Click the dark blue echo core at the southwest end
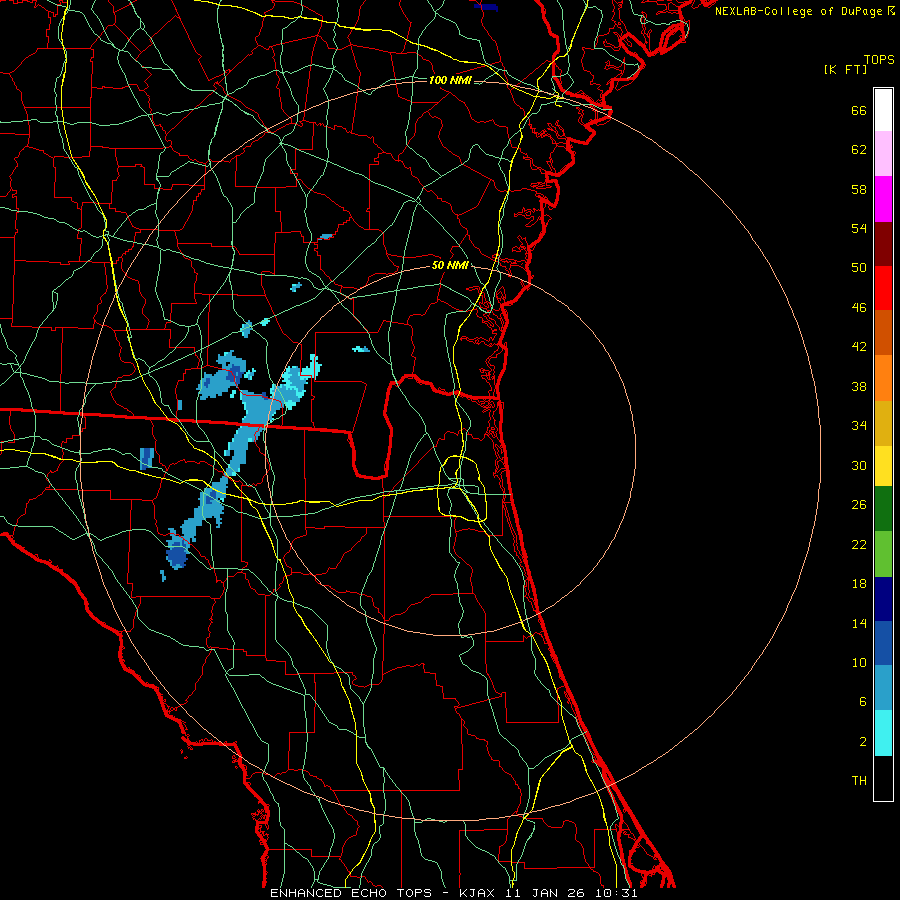The height and width of the screenshot is (900, 900). (x=177, y=556)
